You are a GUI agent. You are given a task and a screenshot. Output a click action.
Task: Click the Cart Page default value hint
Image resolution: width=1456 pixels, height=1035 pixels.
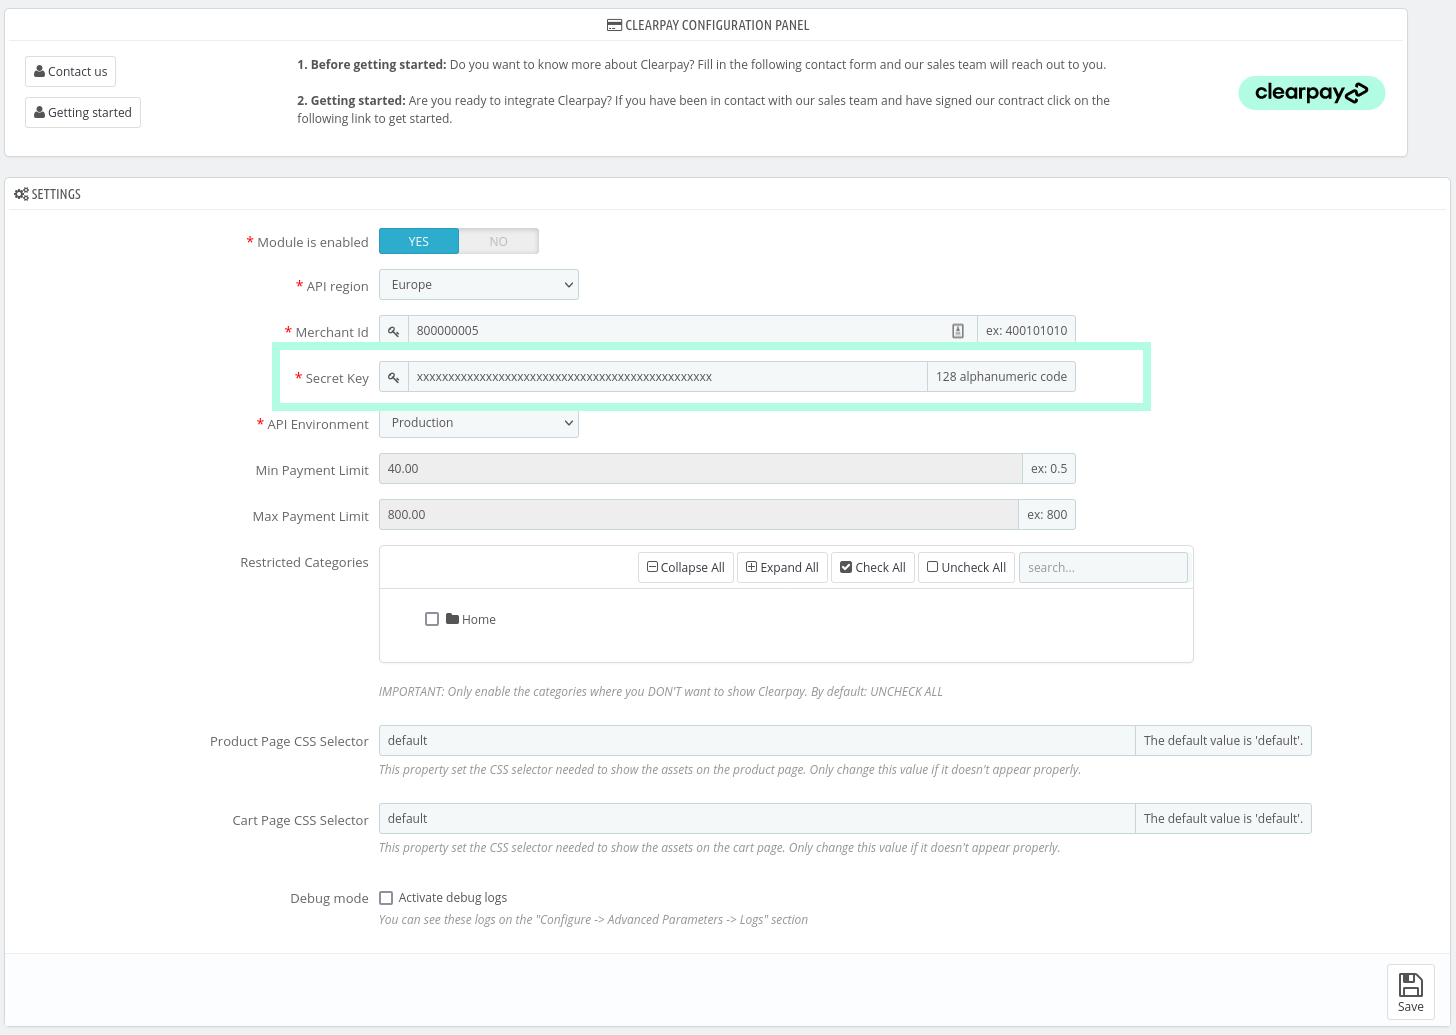coord(1223,819)
